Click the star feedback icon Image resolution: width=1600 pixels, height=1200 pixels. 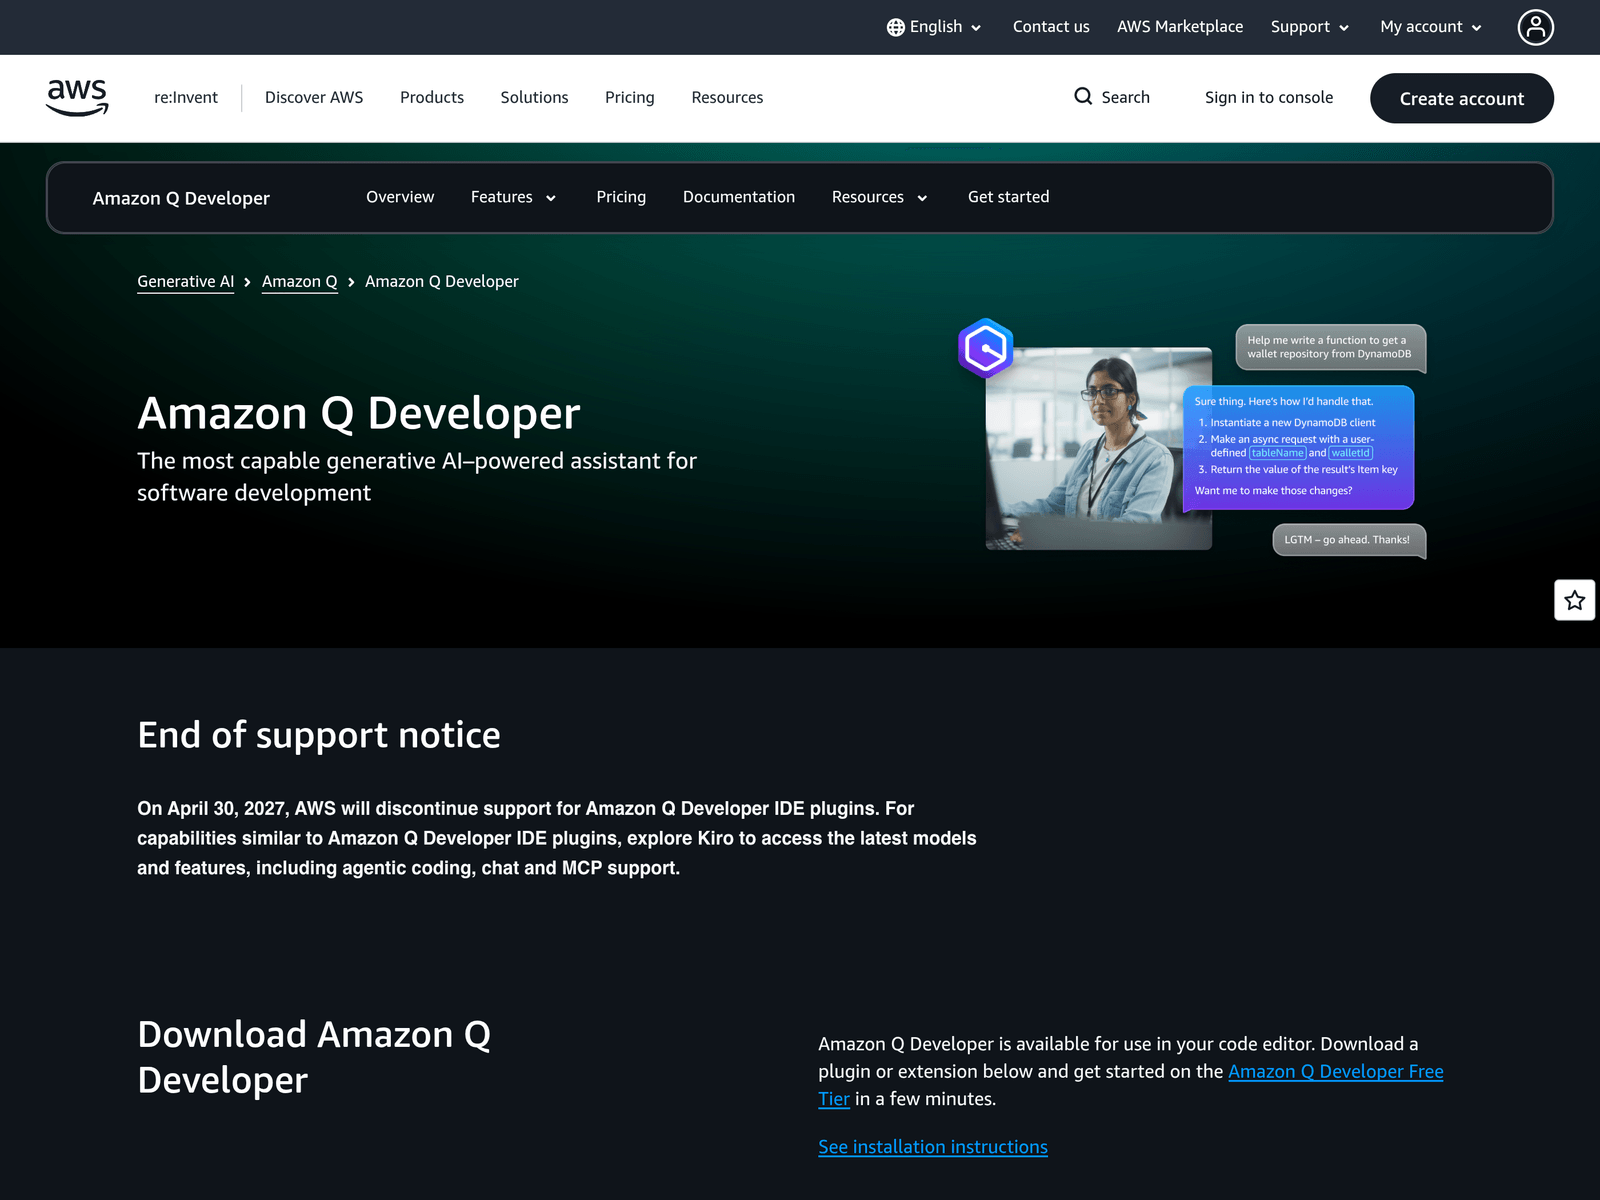pos(1575,600)
